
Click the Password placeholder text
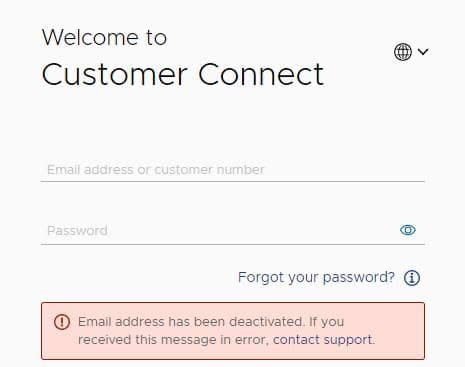77,231
